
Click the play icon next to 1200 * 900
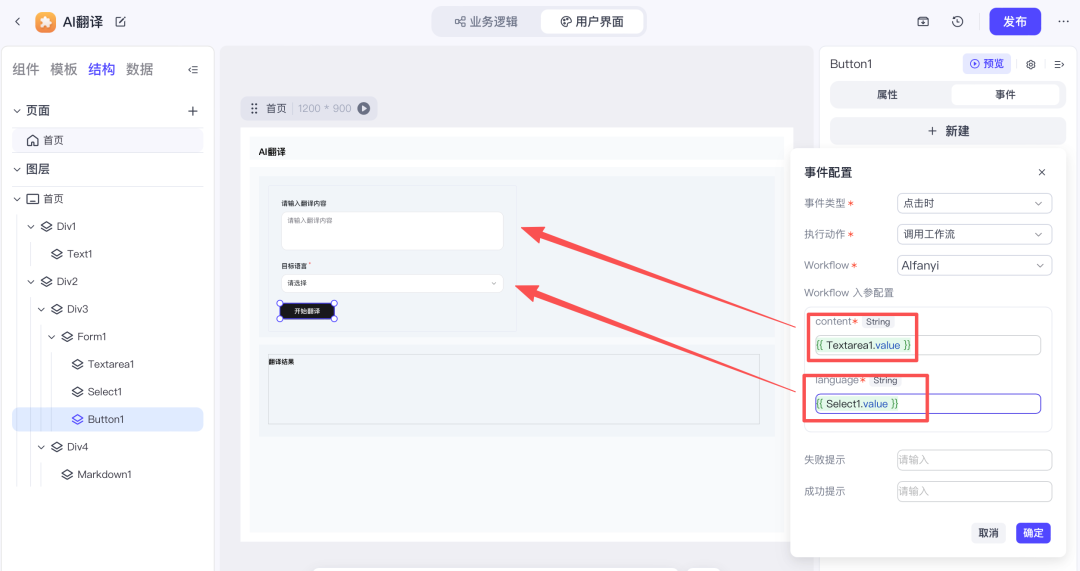click(364, 108)
